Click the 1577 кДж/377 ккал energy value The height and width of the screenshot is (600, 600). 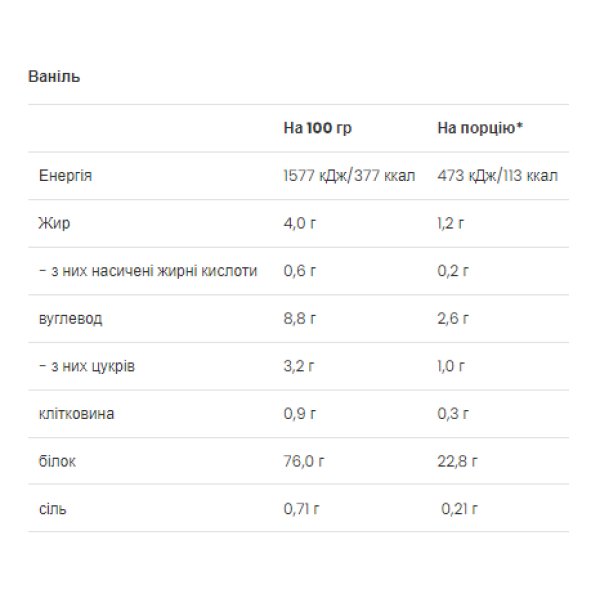tap(350, 176)
